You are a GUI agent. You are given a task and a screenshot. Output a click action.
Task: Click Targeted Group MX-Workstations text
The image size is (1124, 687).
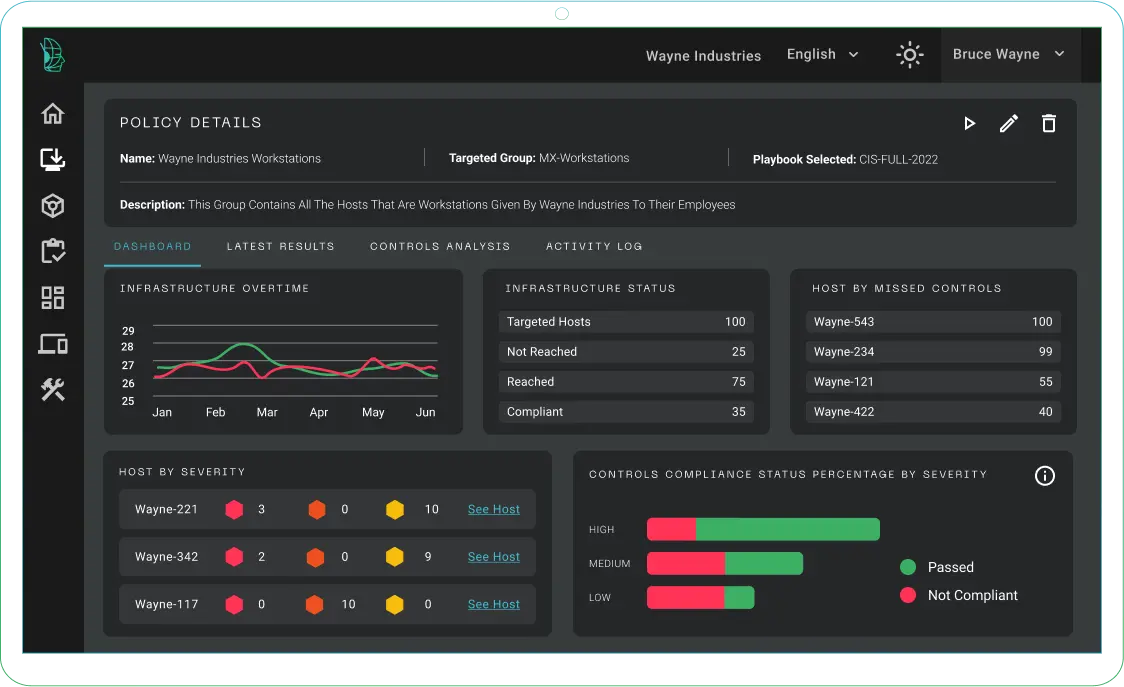coord(539,158)
